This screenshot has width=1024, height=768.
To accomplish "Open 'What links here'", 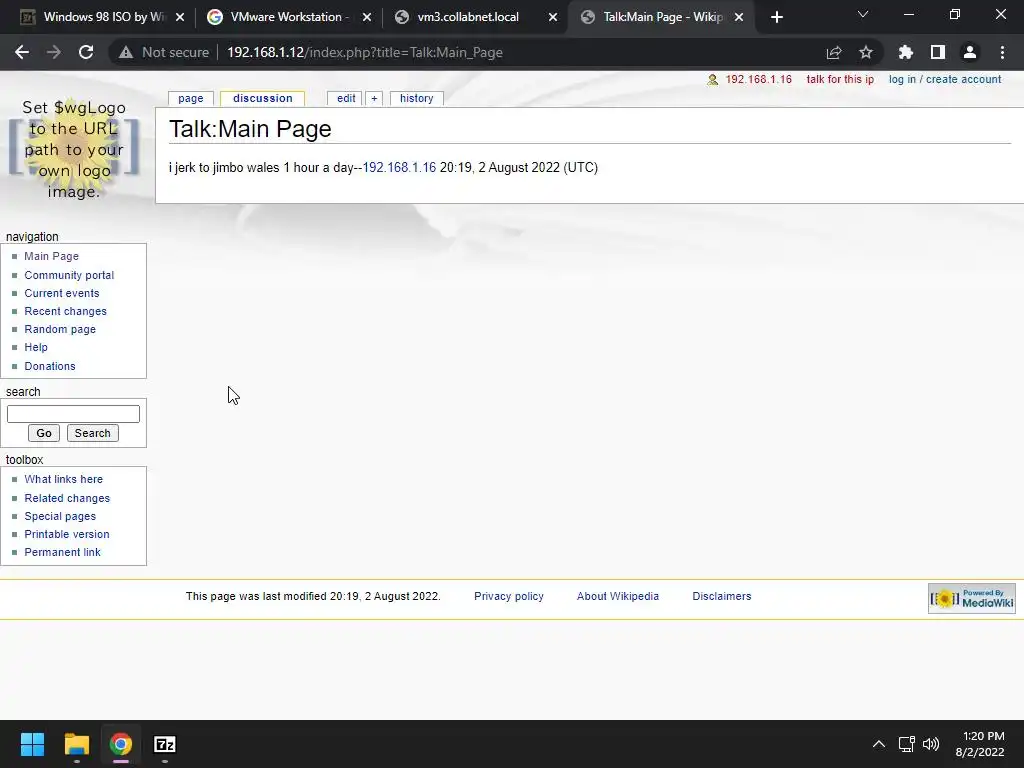I will [x=63, y=479].
